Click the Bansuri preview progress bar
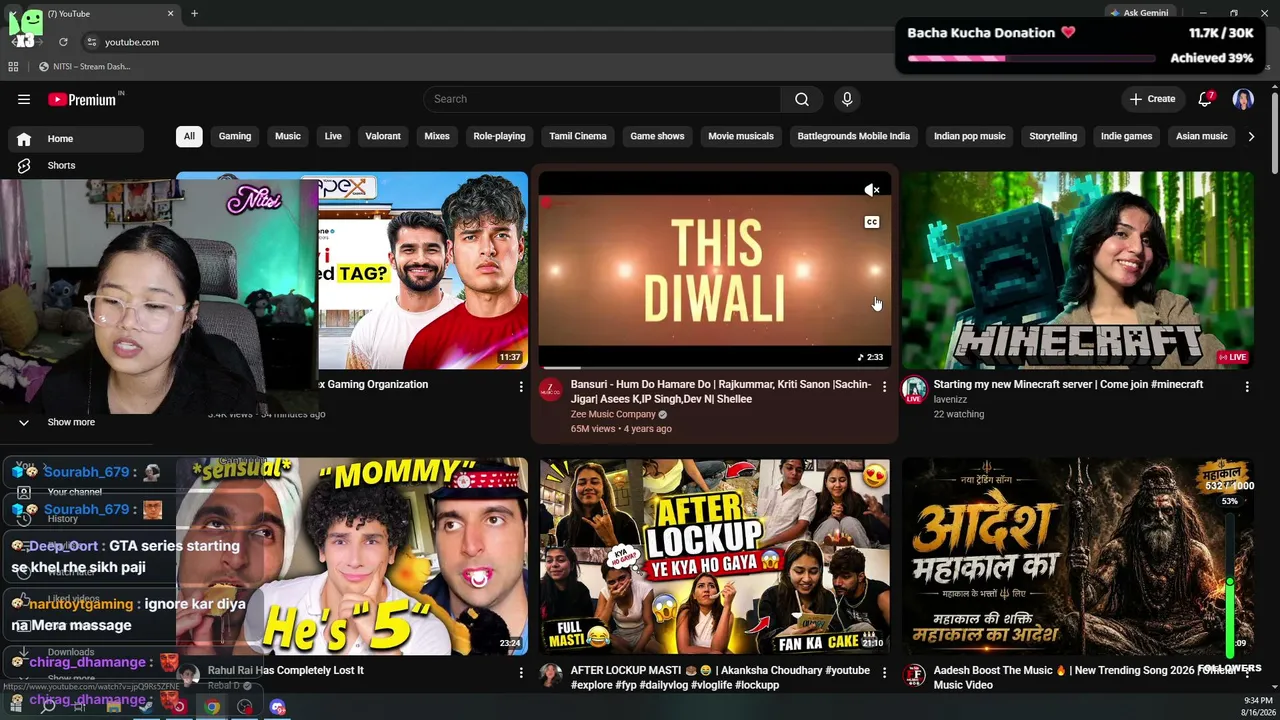Image resolution: width=1280 pixels, height=720 pixels. coord(714,367)
